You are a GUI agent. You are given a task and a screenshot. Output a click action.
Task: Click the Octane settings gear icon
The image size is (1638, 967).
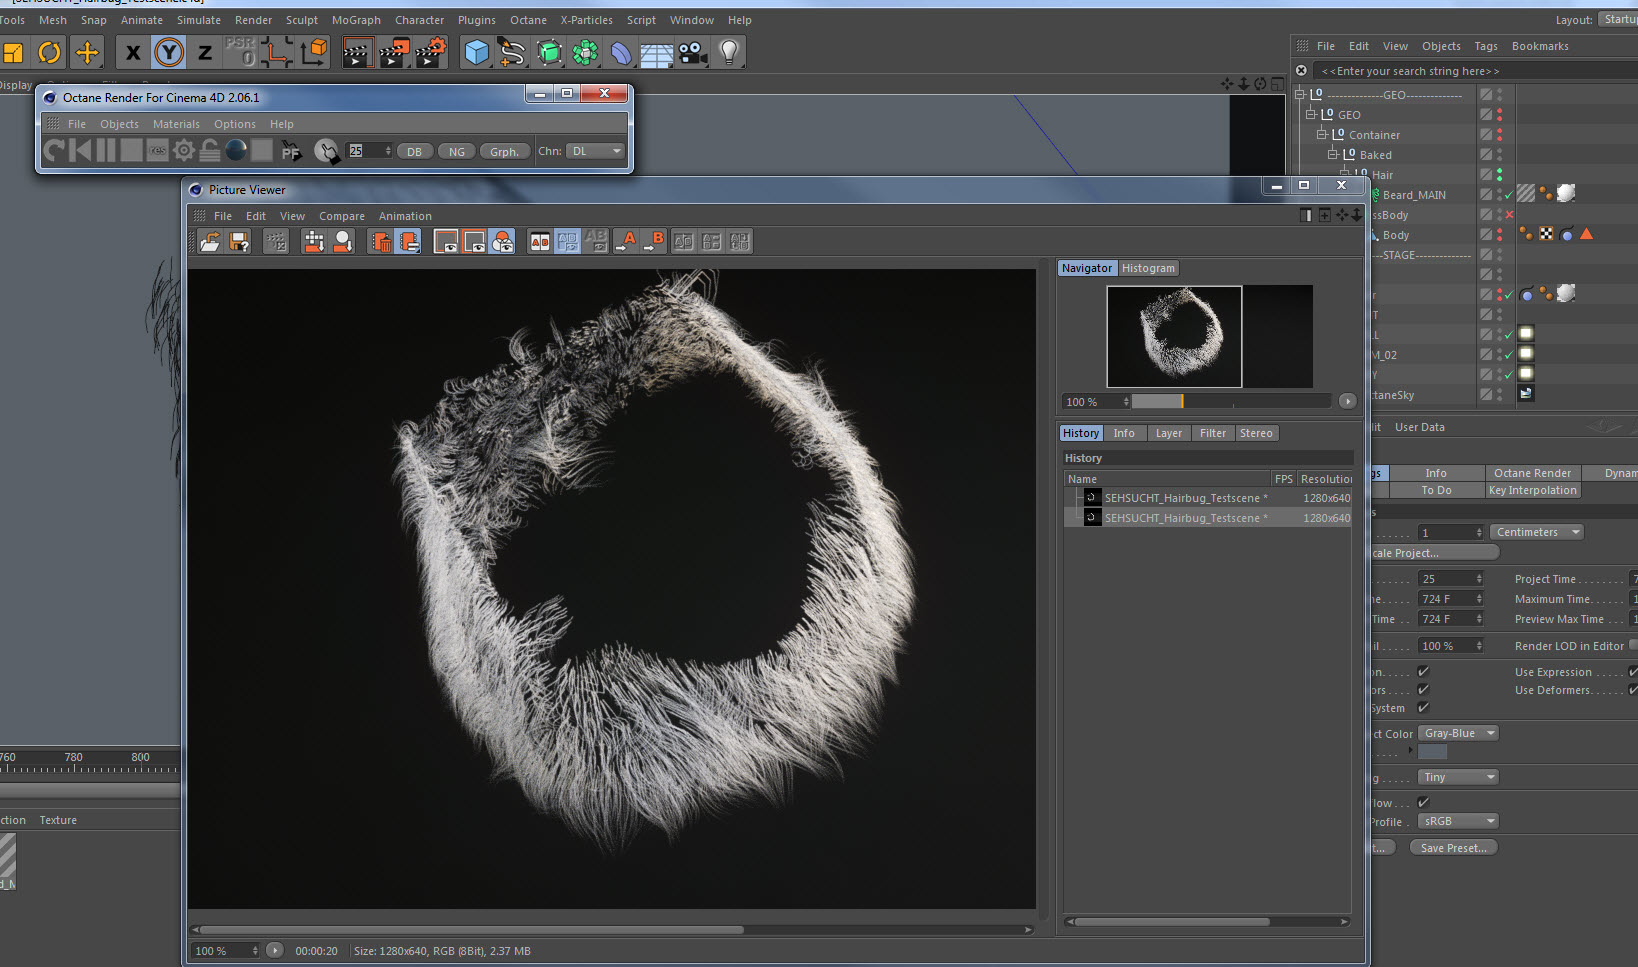[x=184, y=151]
